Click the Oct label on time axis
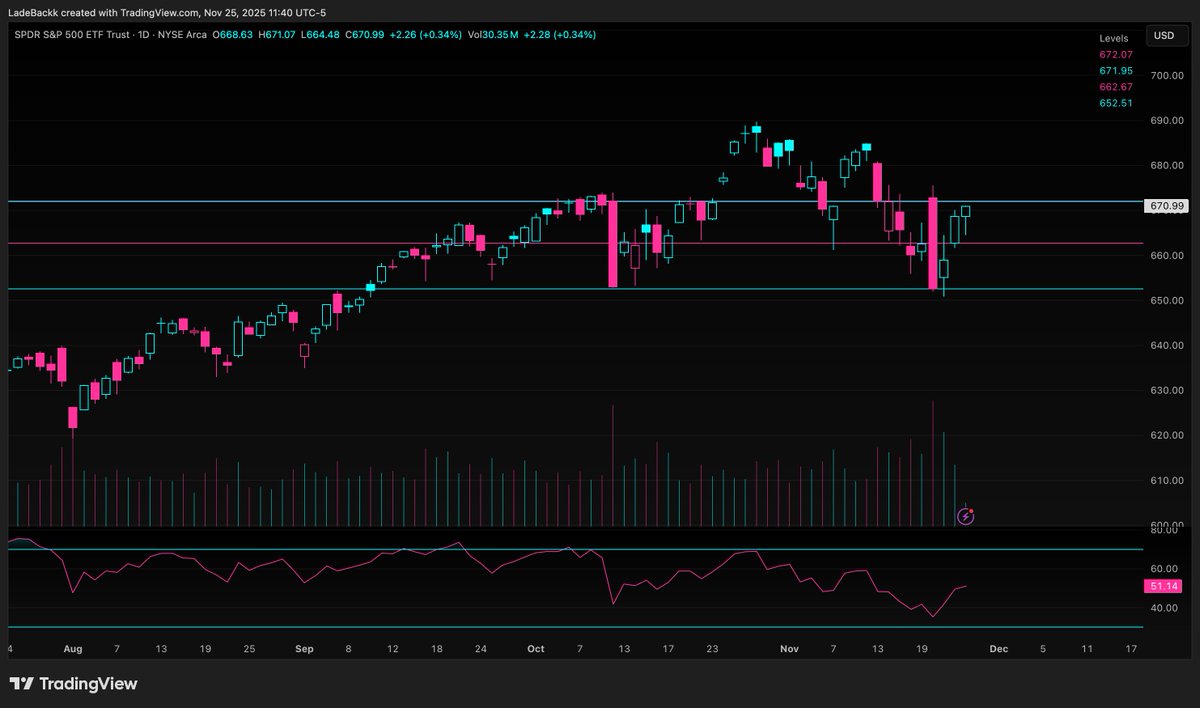This screenshot has width=1200, height=708. click(536, 649)
